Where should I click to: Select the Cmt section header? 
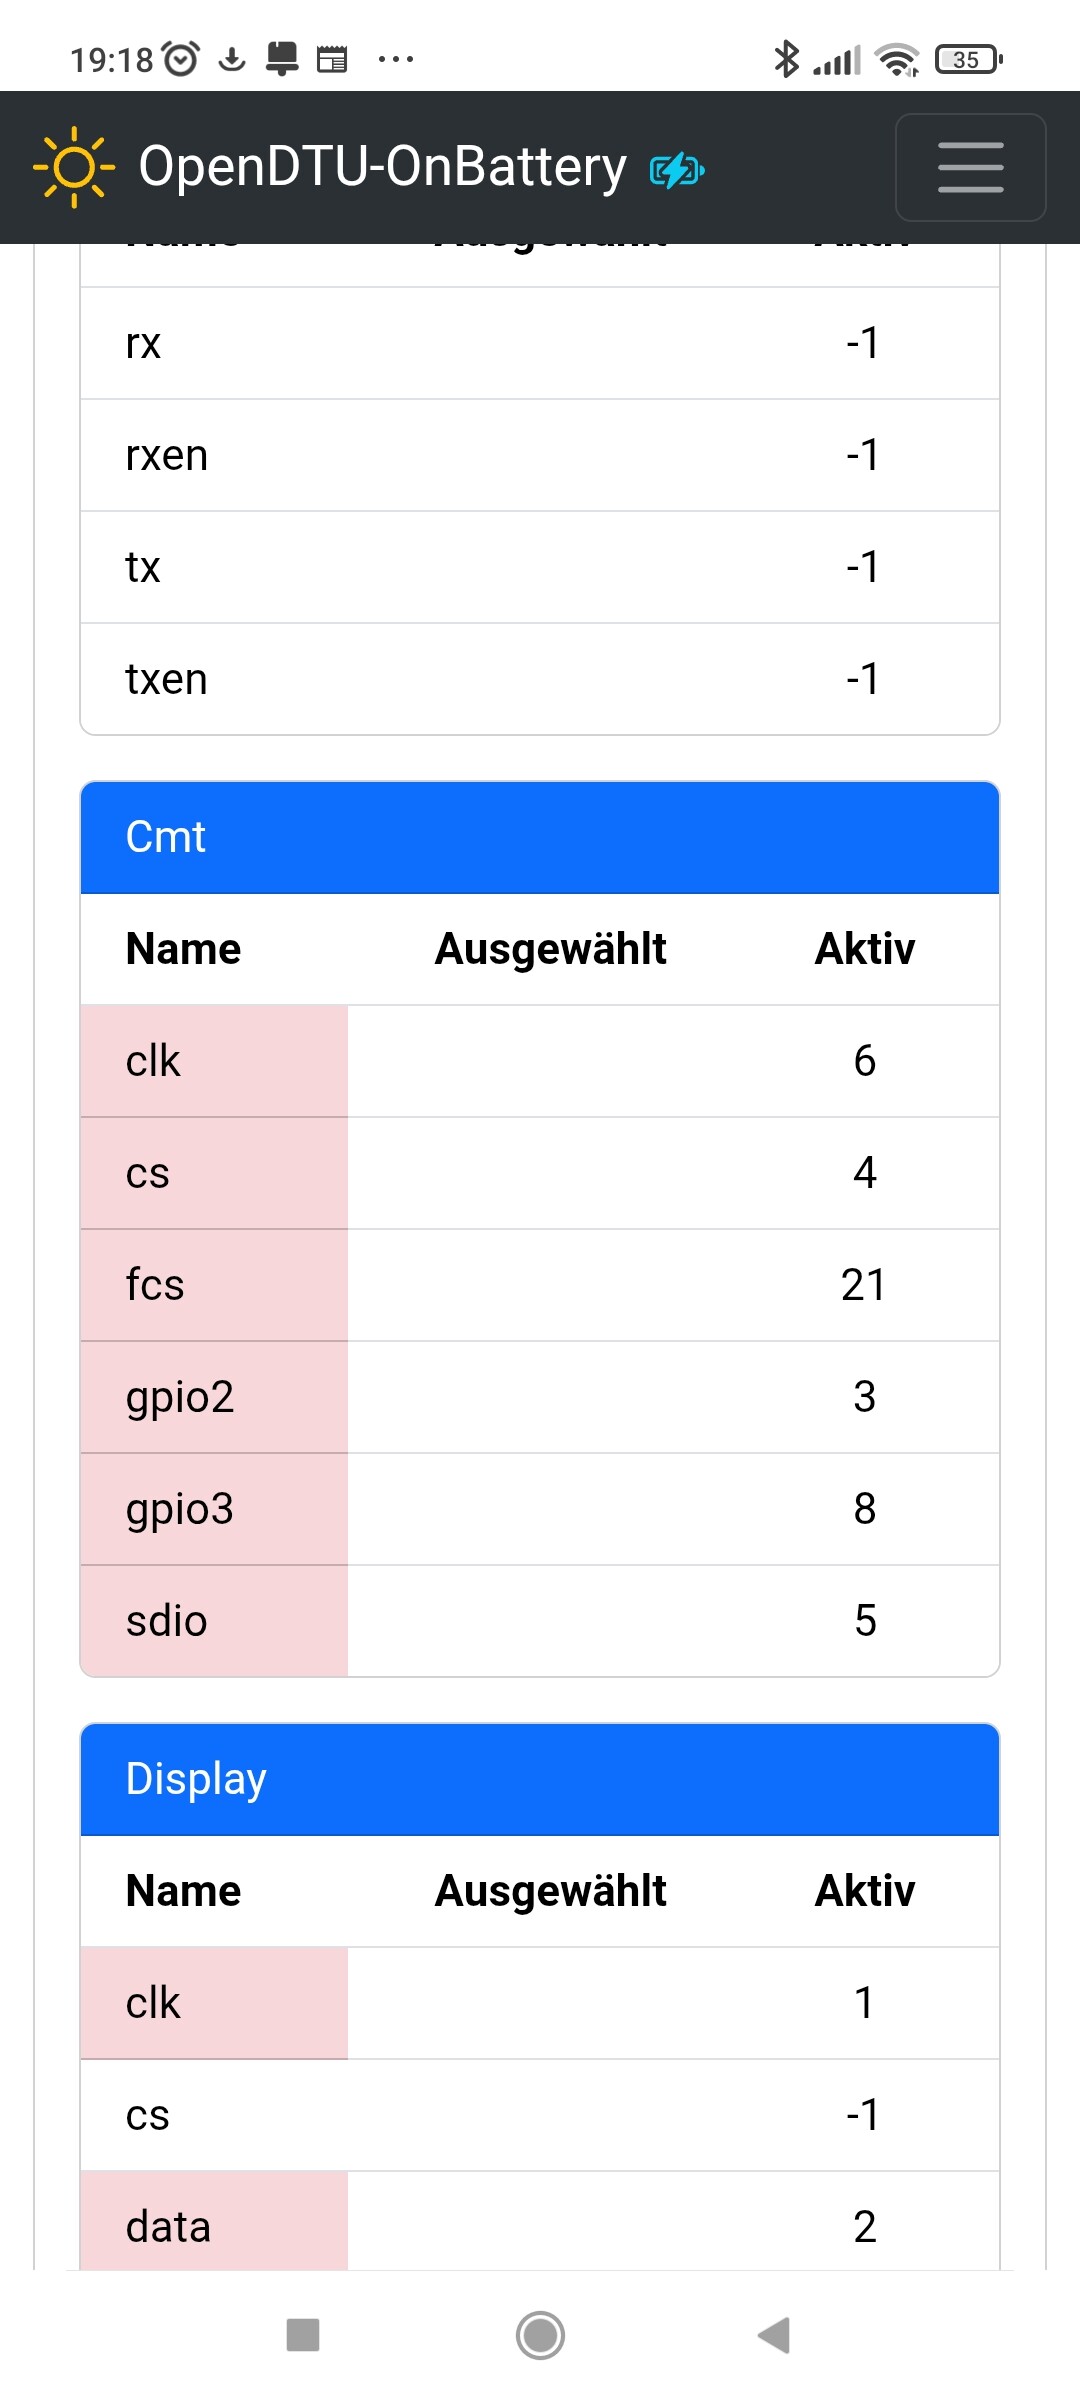click(540, 837)
